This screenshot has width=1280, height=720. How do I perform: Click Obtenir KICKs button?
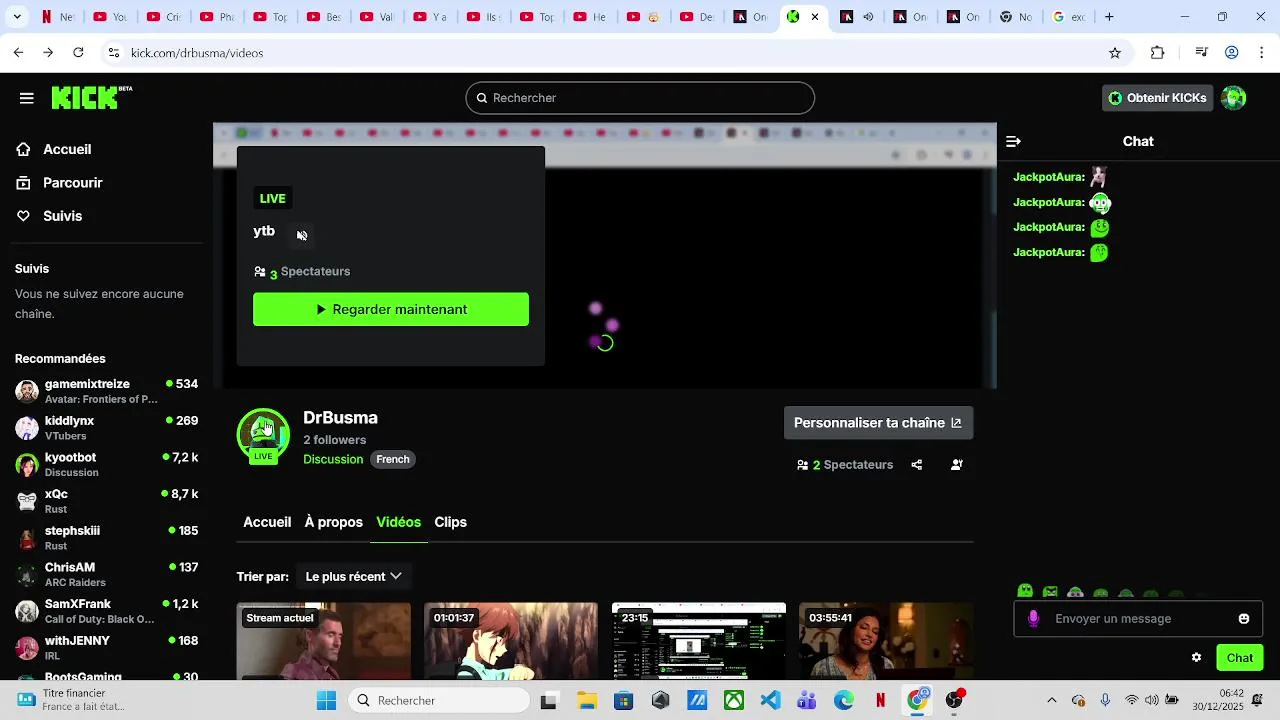[1157, 98]
